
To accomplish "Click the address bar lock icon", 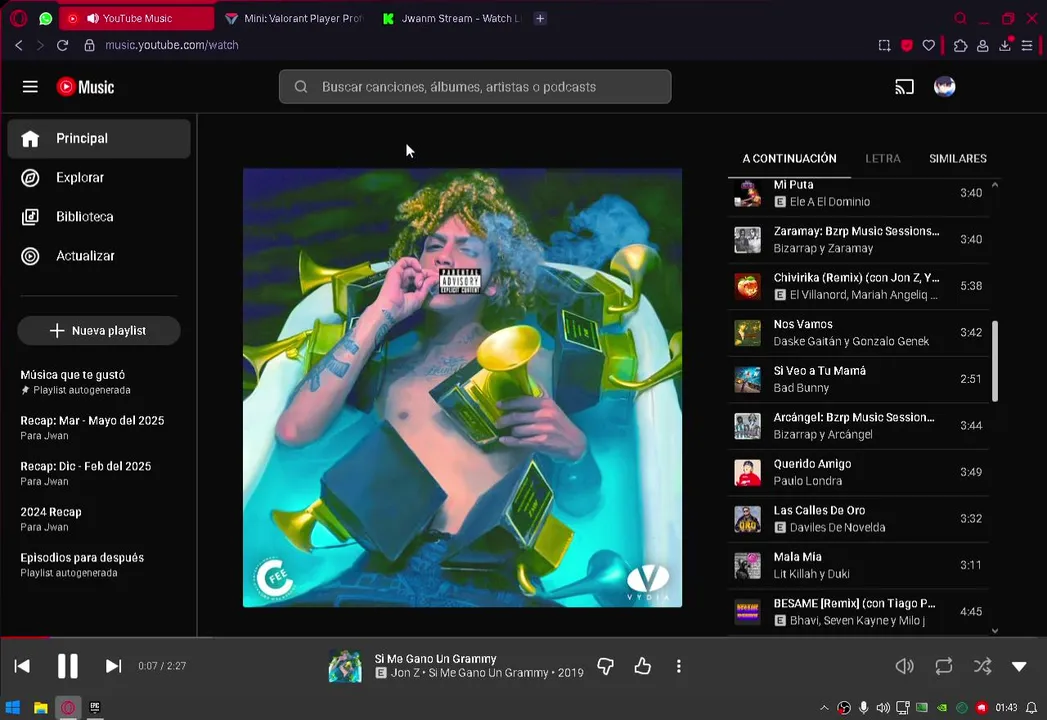I will coord(89,45).
